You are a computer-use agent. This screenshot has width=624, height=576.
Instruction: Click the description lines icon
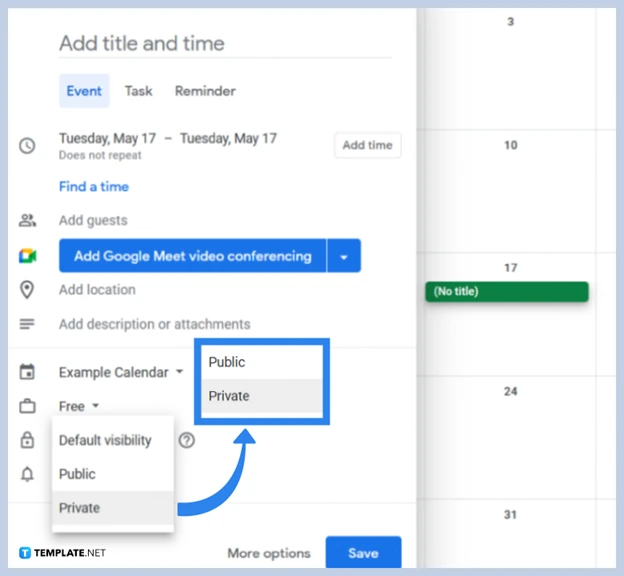(27, 324)
